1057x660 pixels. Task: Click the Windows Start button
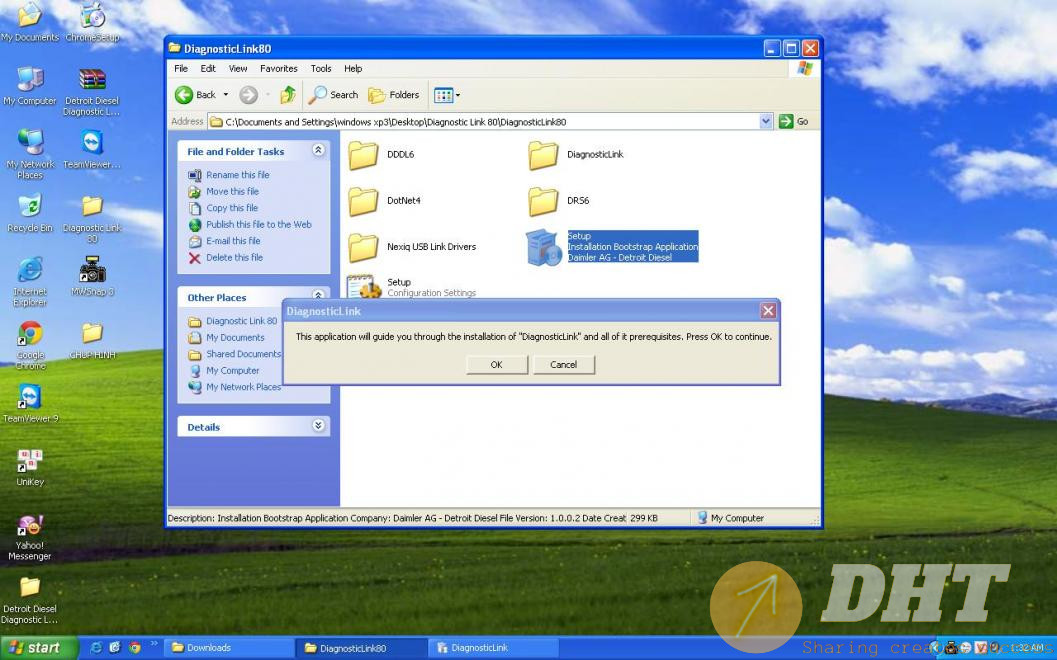pos(35,648)
